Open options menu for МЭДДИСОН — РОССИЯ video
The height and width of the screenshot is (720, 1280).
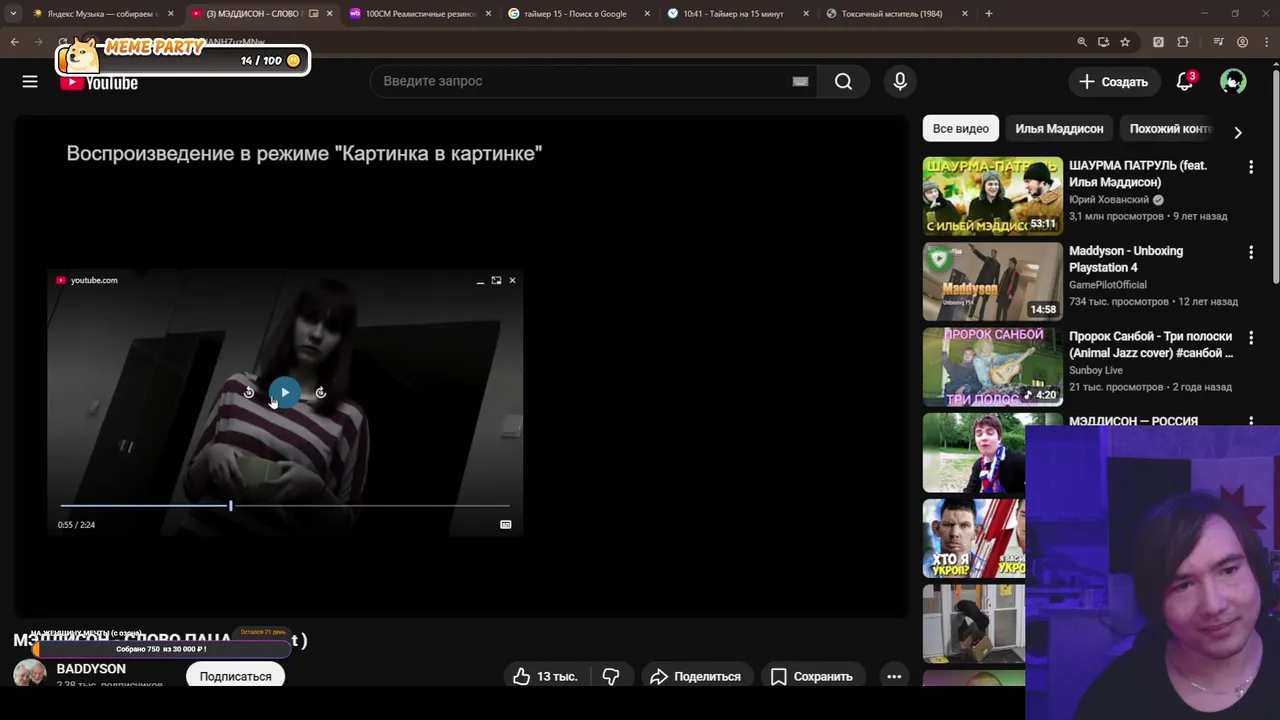pyautogui.click(x=1250, y=422)
